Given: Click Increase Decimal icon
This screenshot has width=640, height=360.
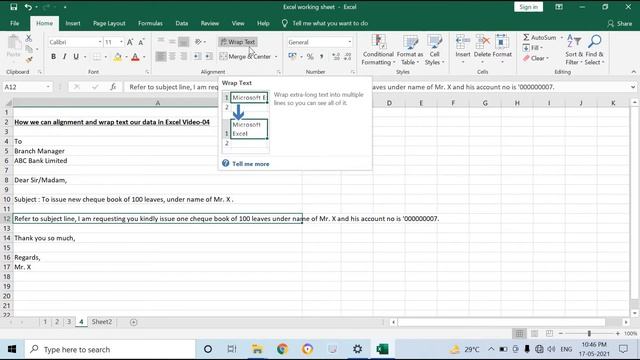Looking at the screenshot, I should pyautogui.click(x=336, y=56).
